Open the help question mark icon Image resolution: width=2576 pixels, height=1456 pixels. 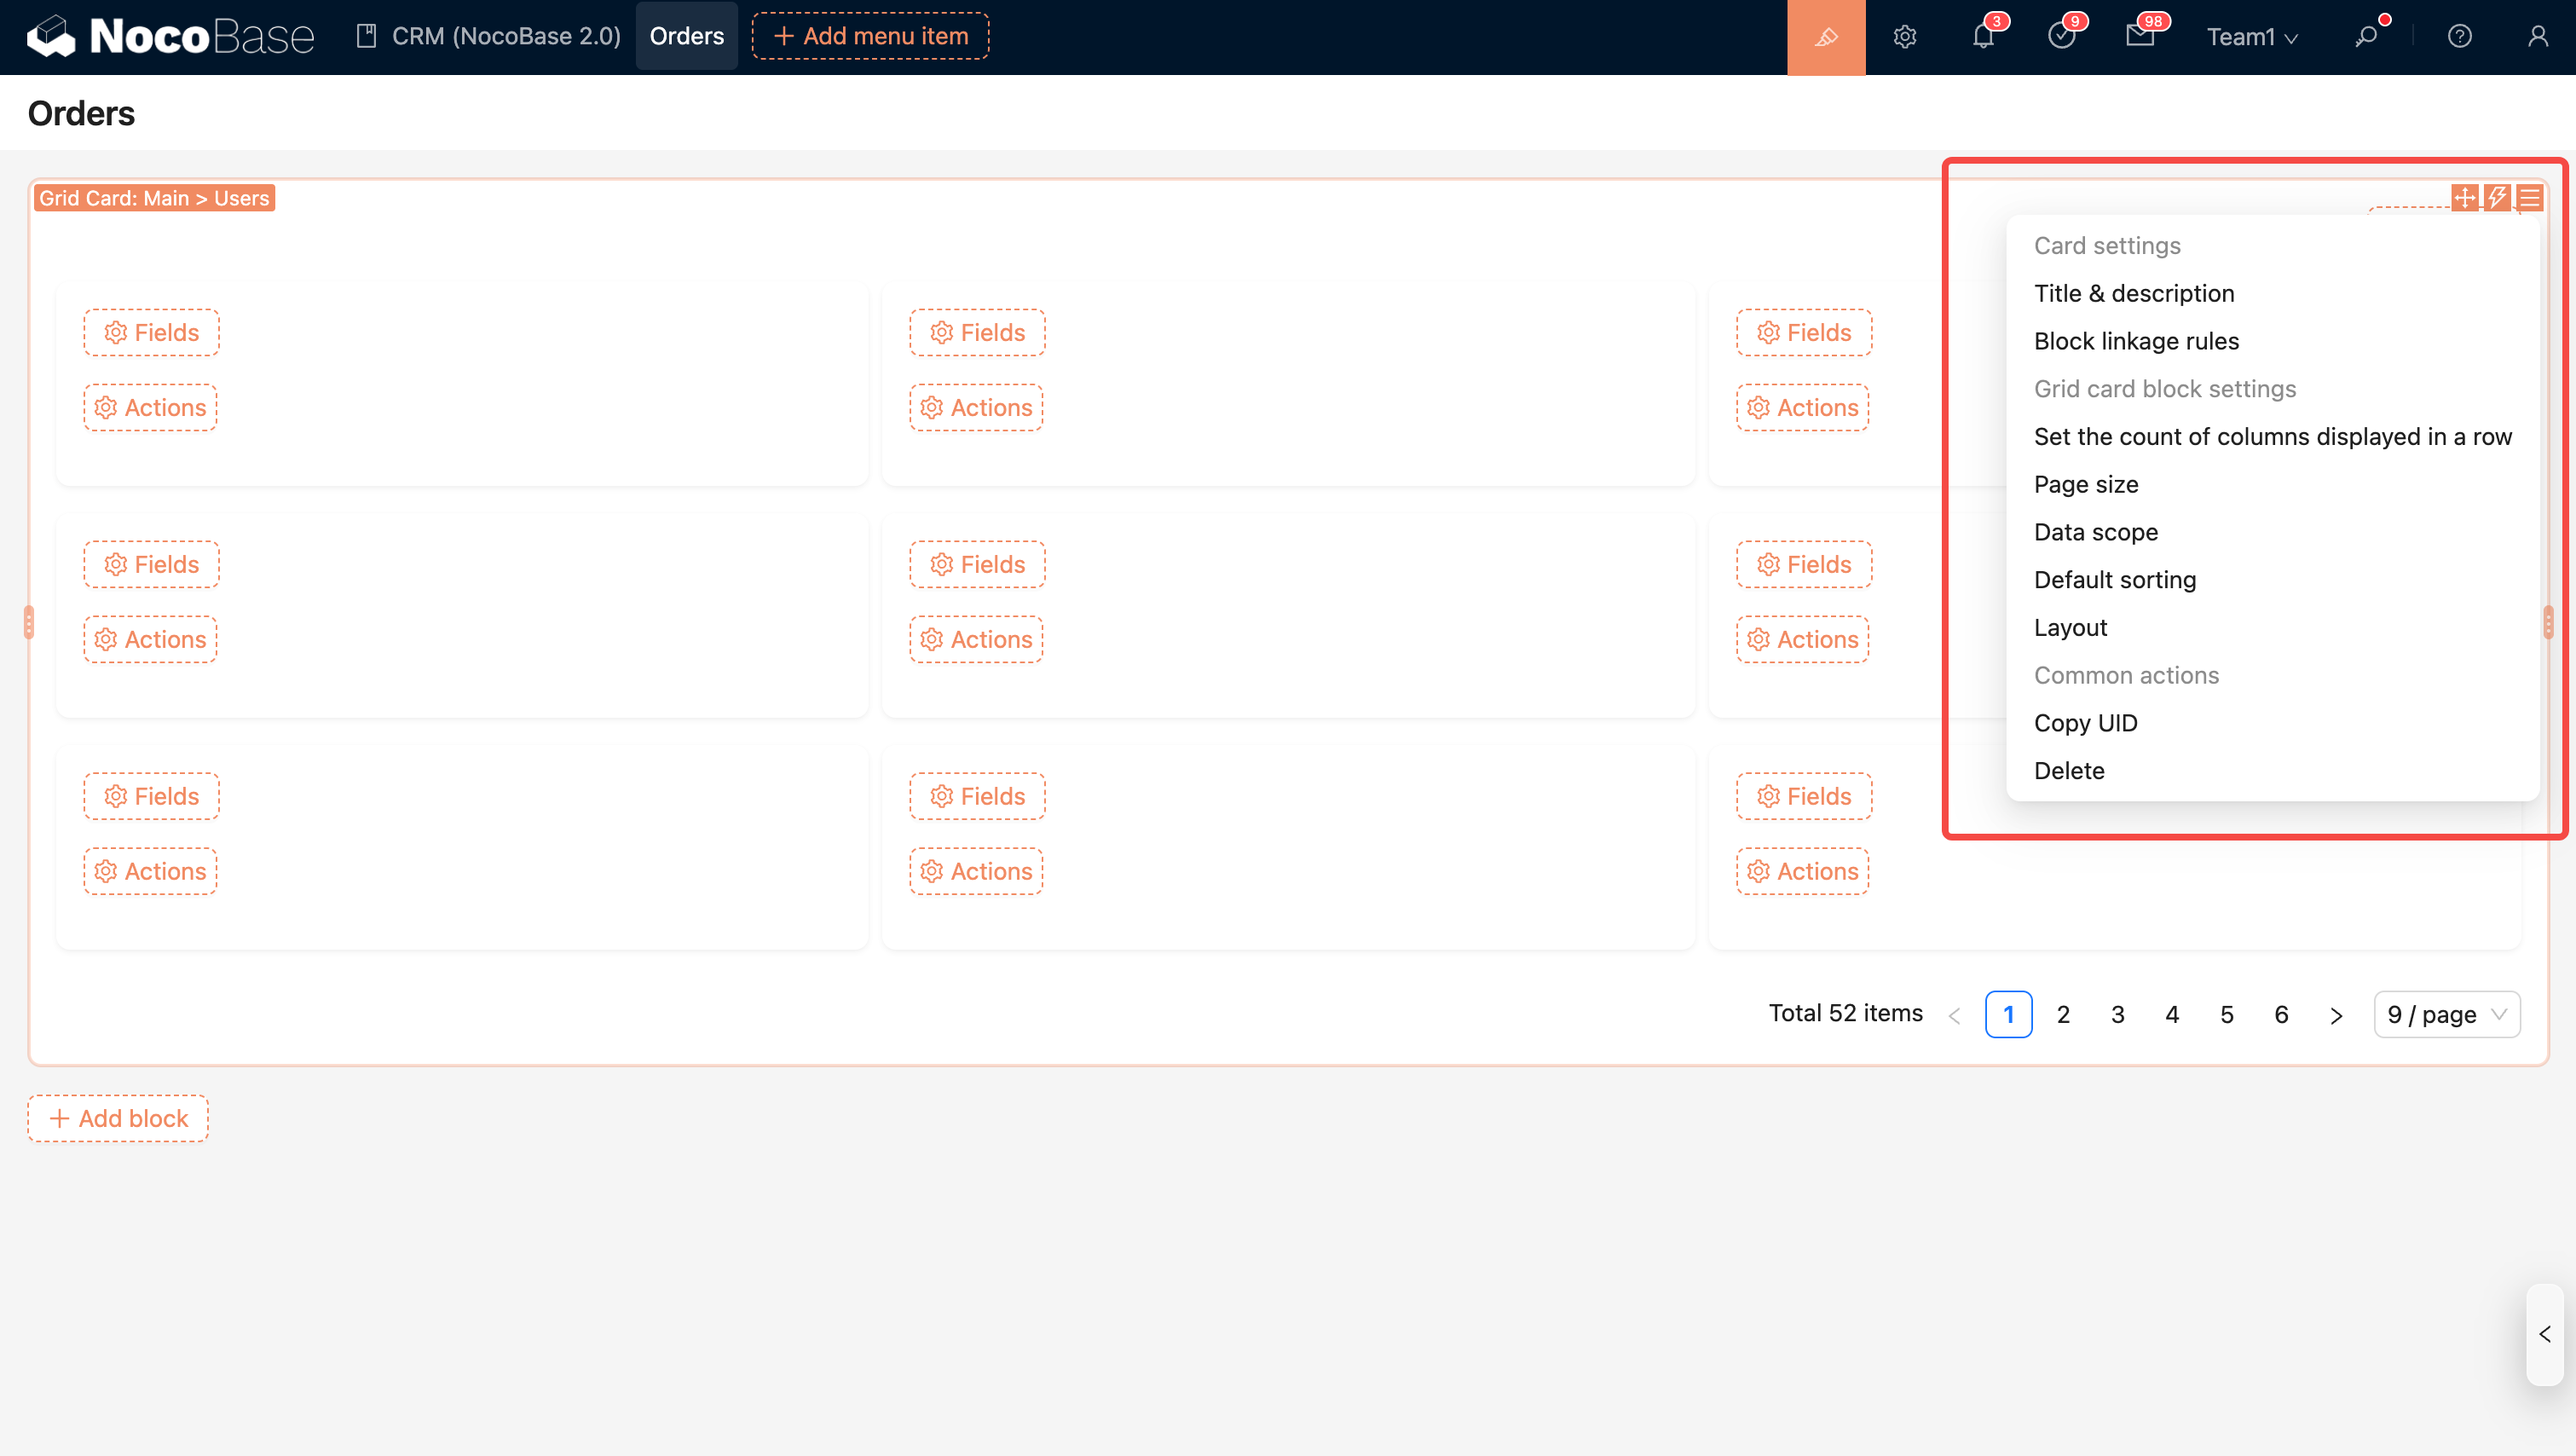[2459, 37]
